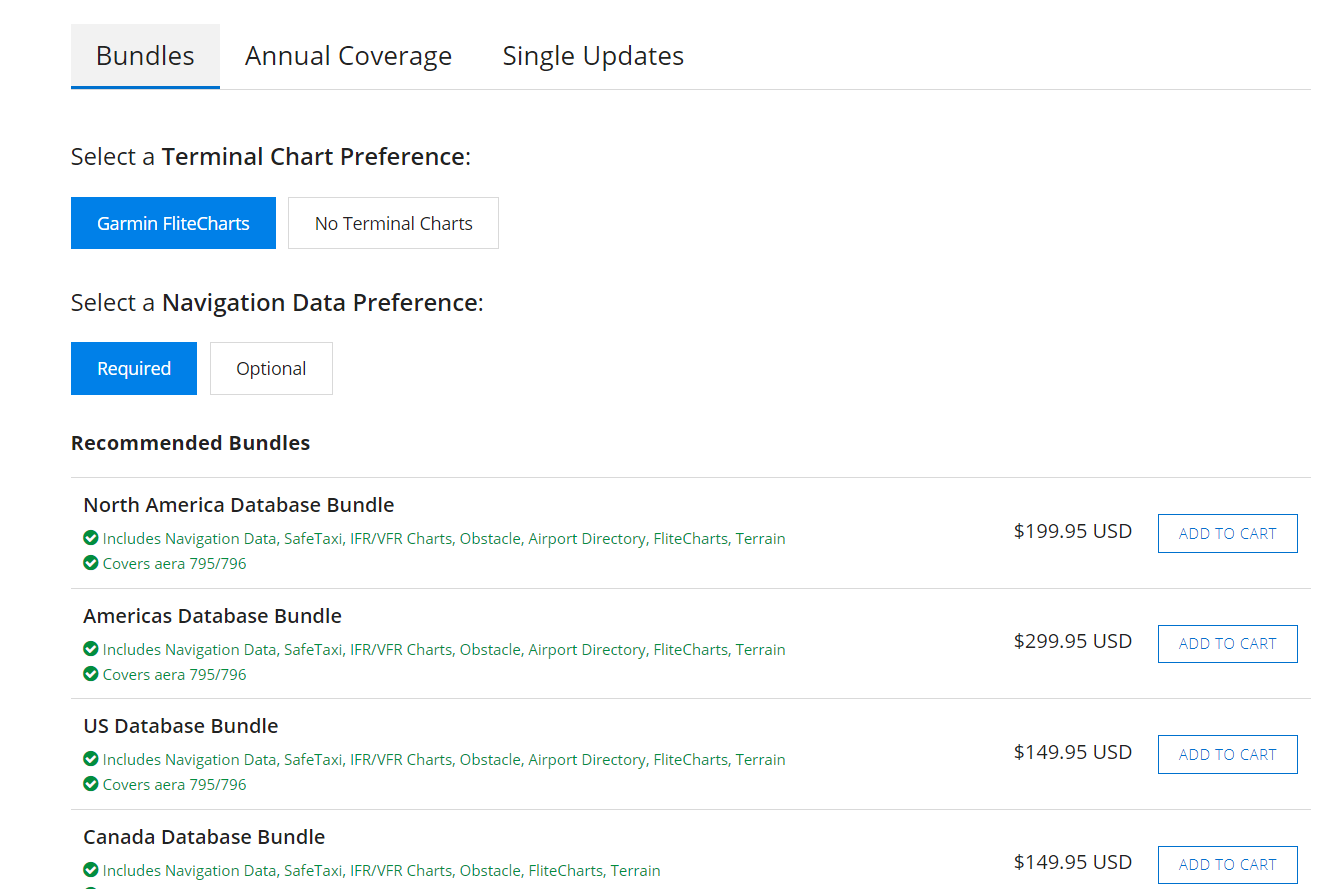Click the Canada bundle $149.95 USD price
This screenshot has width=1342, height=889.
[x=1073, y=862]
